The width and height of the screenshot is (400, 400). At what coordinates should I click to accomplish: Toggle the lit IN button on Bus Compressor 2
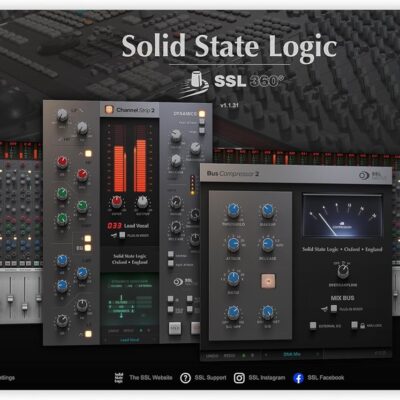[x=268, y=281]
